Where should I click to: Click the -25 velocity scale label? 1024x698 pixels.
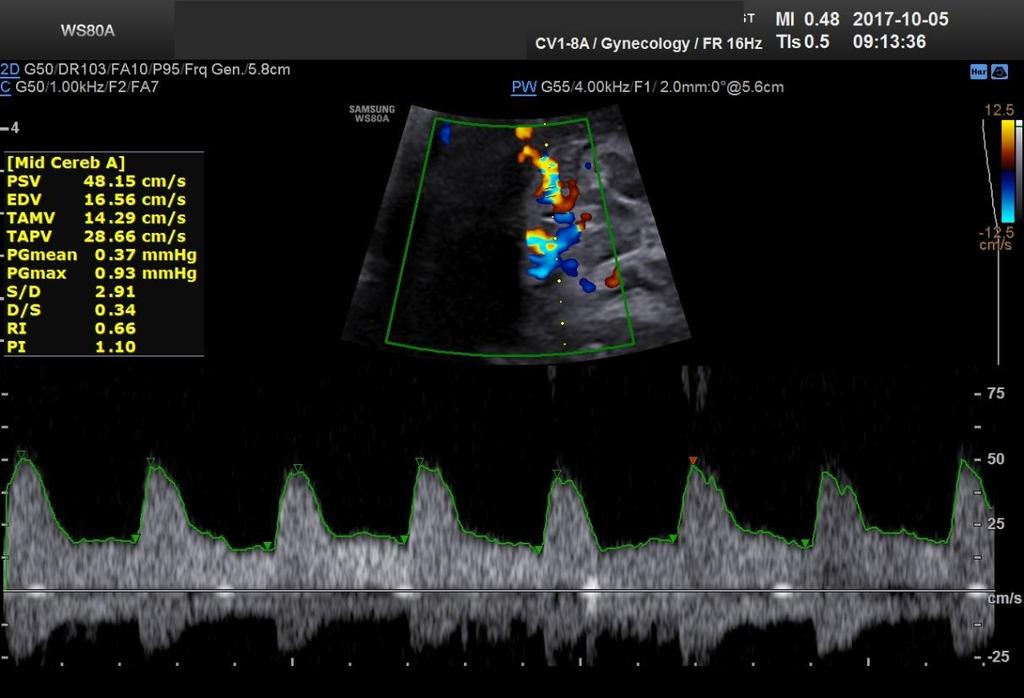pos(997,657)
